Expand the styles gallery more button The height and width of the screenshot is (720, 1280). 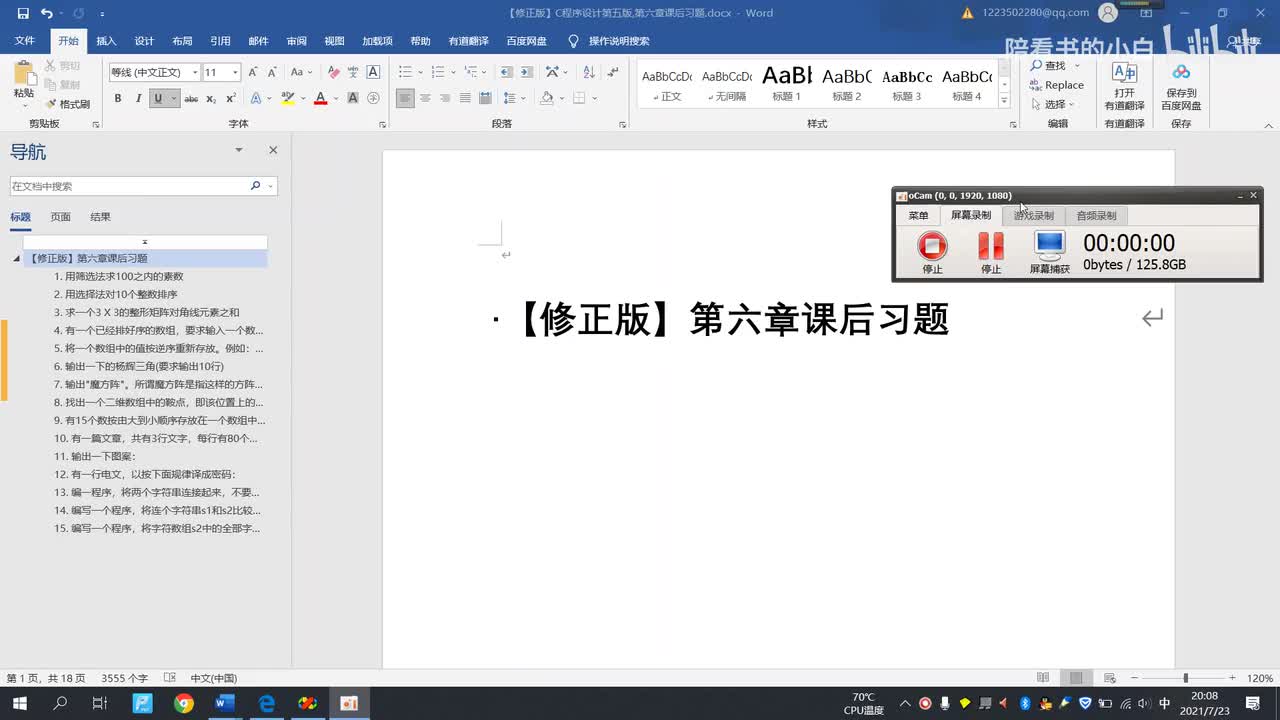[x=1004, y=99]
